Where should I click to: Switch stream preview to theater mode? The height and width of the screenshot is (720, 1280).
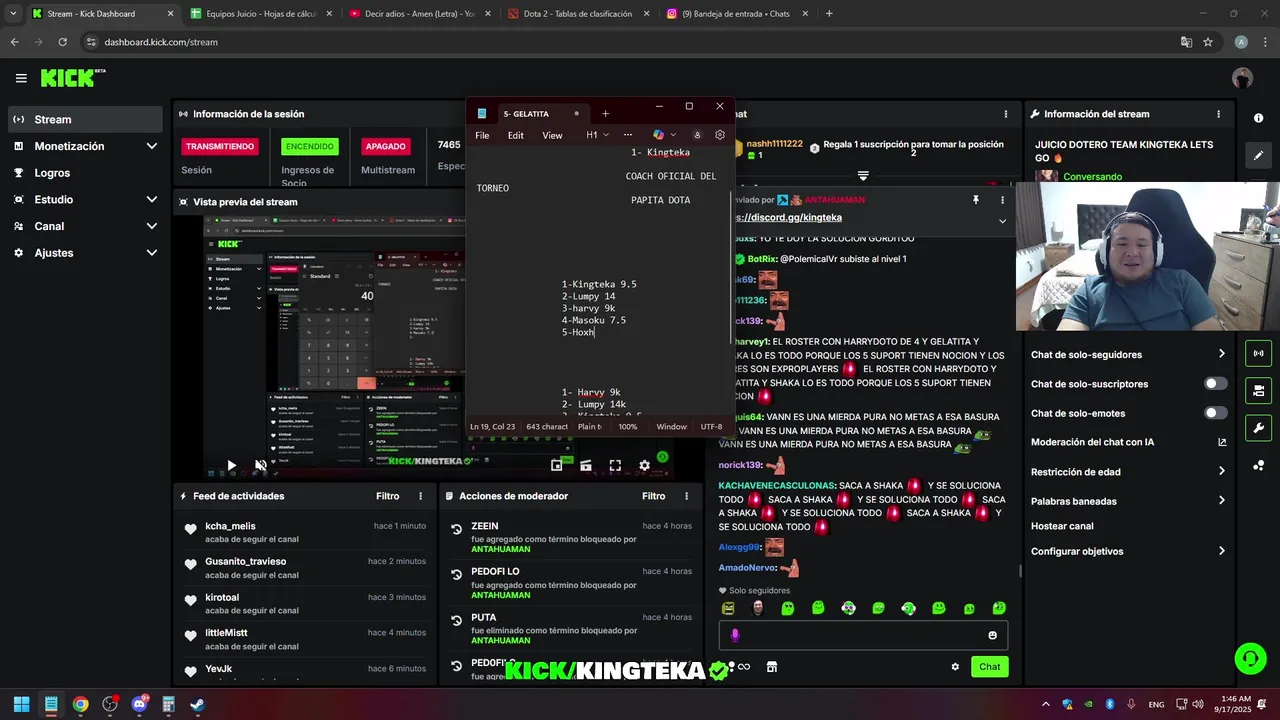coord(585,465)
